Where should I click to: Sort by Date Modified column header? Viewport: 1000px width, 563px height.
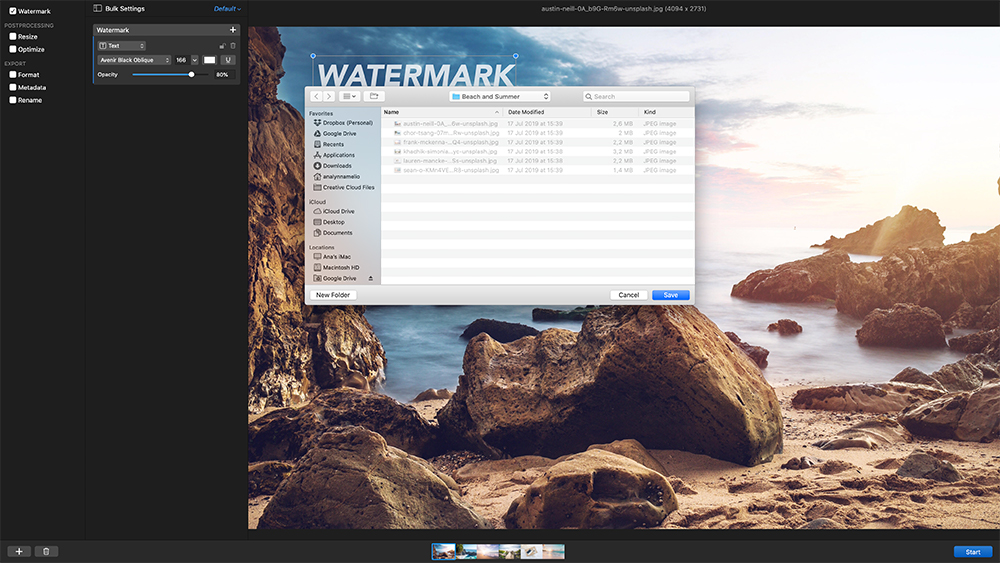coord(548,112)
